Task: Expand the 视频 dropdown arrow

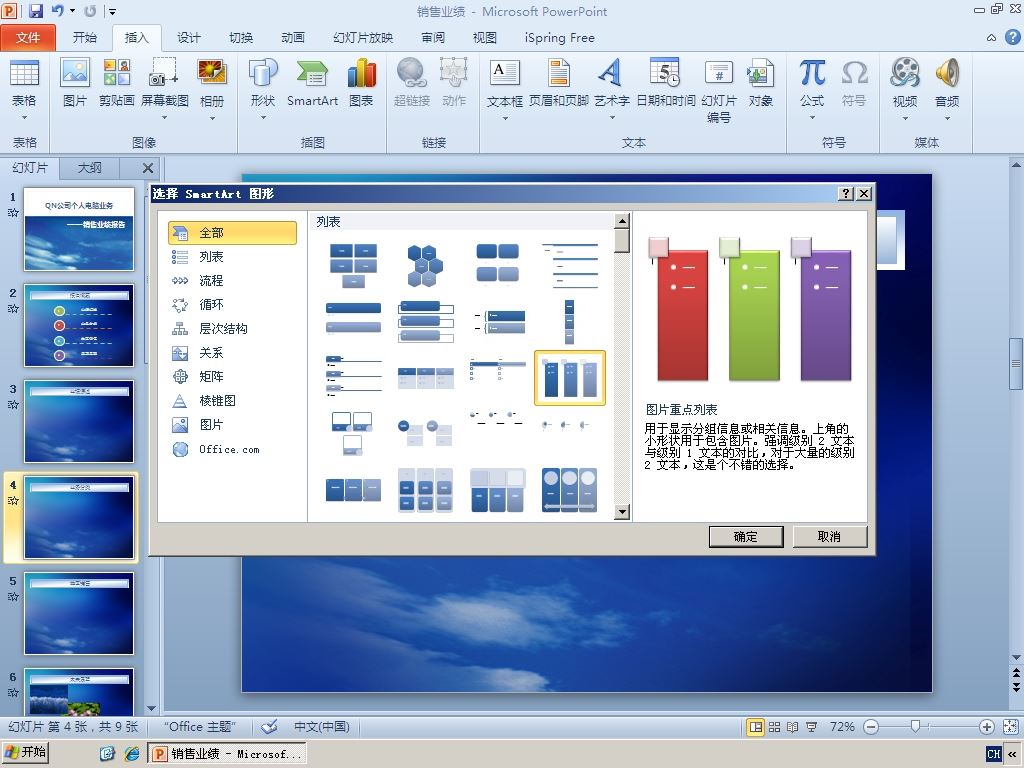Action: [905, 118]
